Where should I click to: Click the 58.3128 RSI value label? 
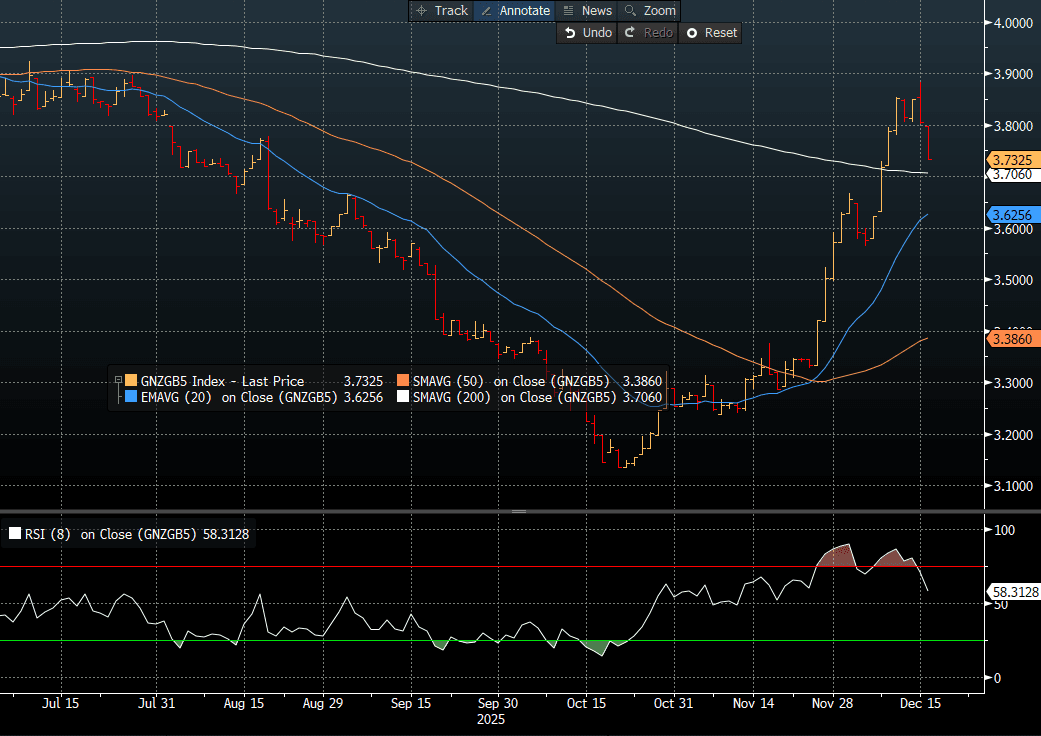pos(1013,593)
